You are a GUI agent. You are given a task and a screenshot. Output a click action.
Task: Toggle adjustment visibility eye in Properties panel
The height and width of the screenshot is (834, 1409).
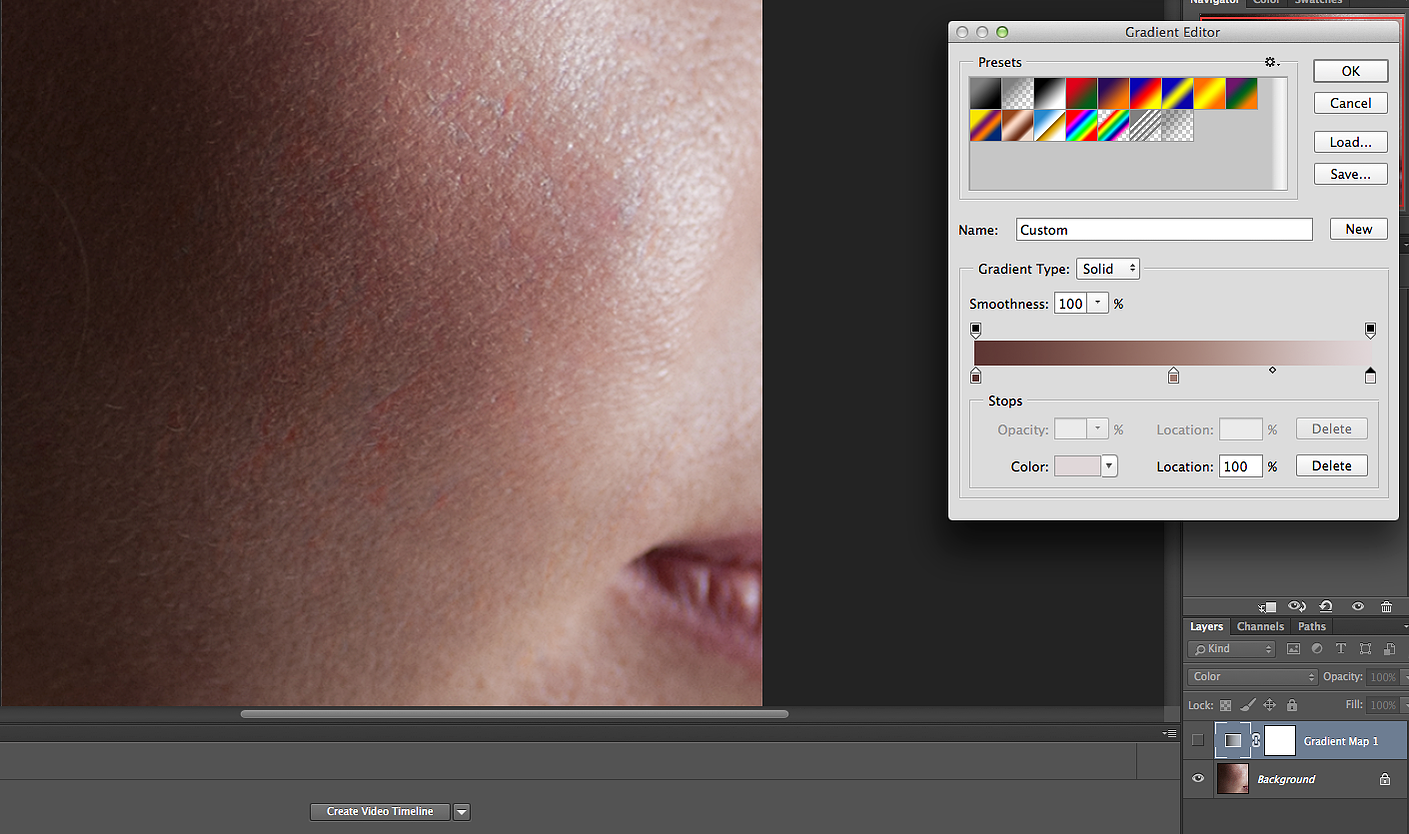1358,606
